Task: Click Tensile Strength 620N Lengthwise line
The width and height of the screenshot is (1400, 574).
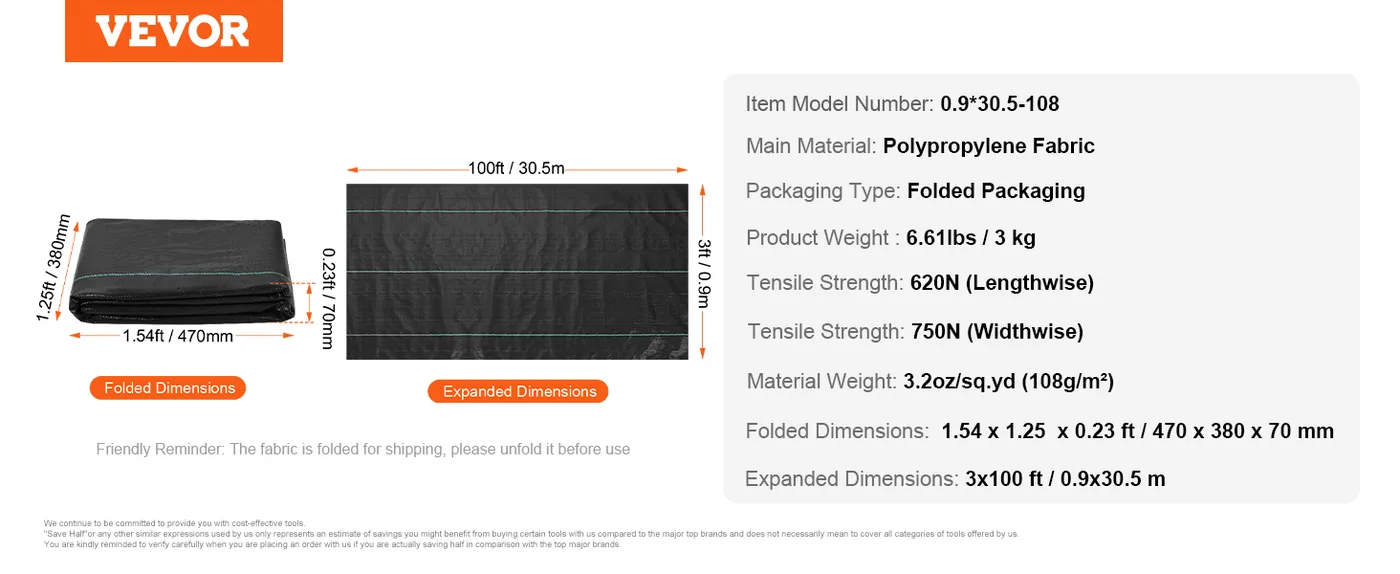Action: click(x=920, y=283)
